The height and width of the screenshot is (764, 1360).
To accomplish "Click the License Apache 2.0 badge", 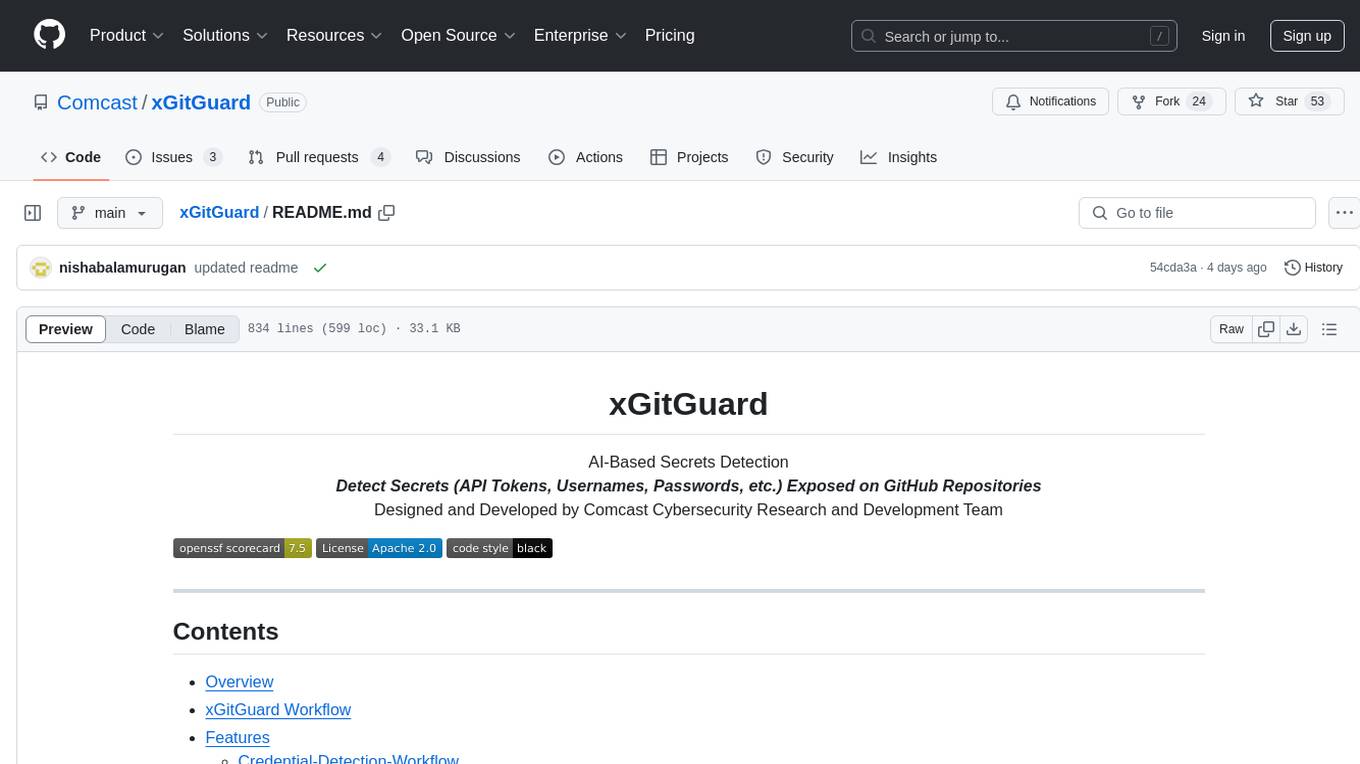I will (x=379, y=548).
